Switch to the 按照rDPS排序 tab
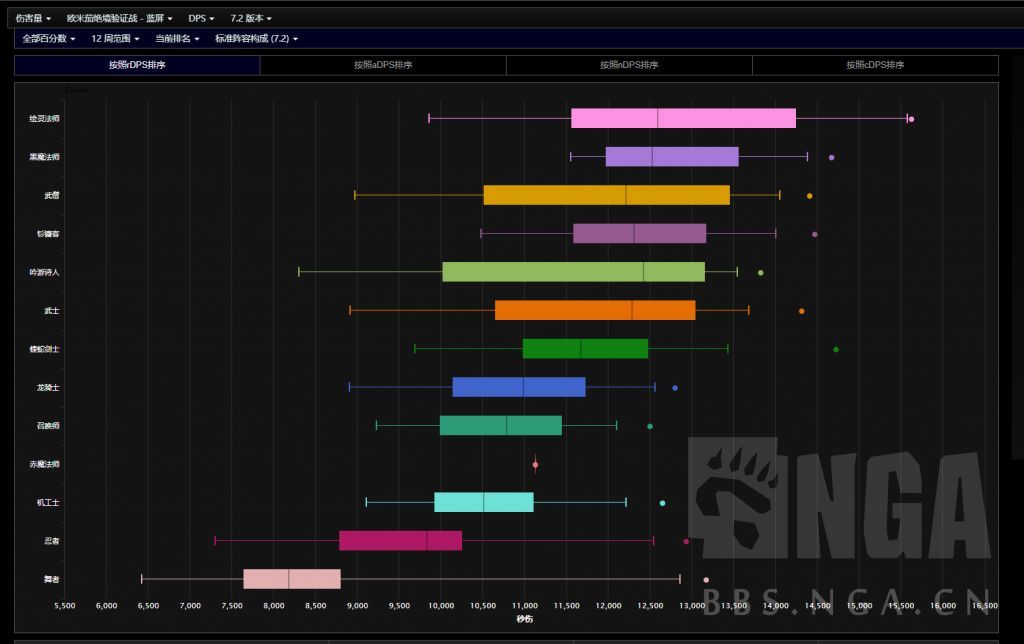This screenshot has height=644, width=1024. click(137, 65)
